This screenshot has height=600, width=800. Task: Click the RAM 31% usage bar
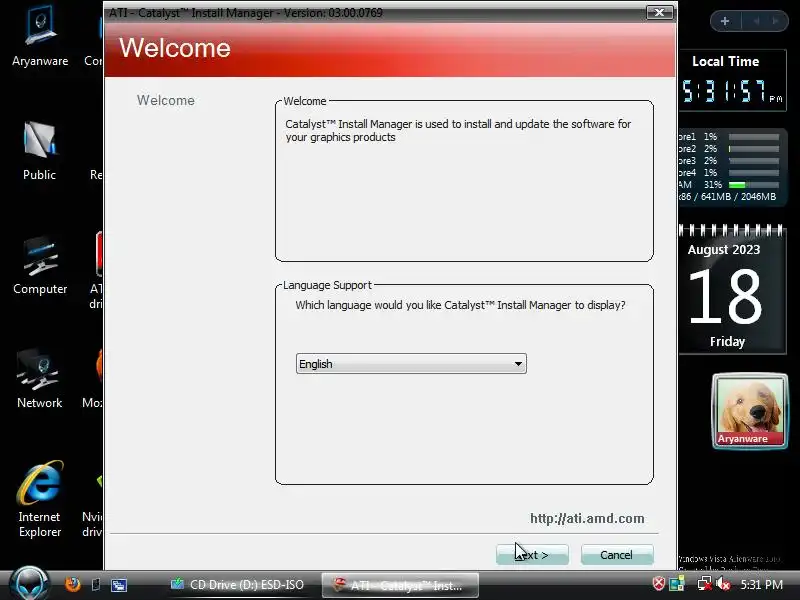pyautogui.click(x=754, y=185)
